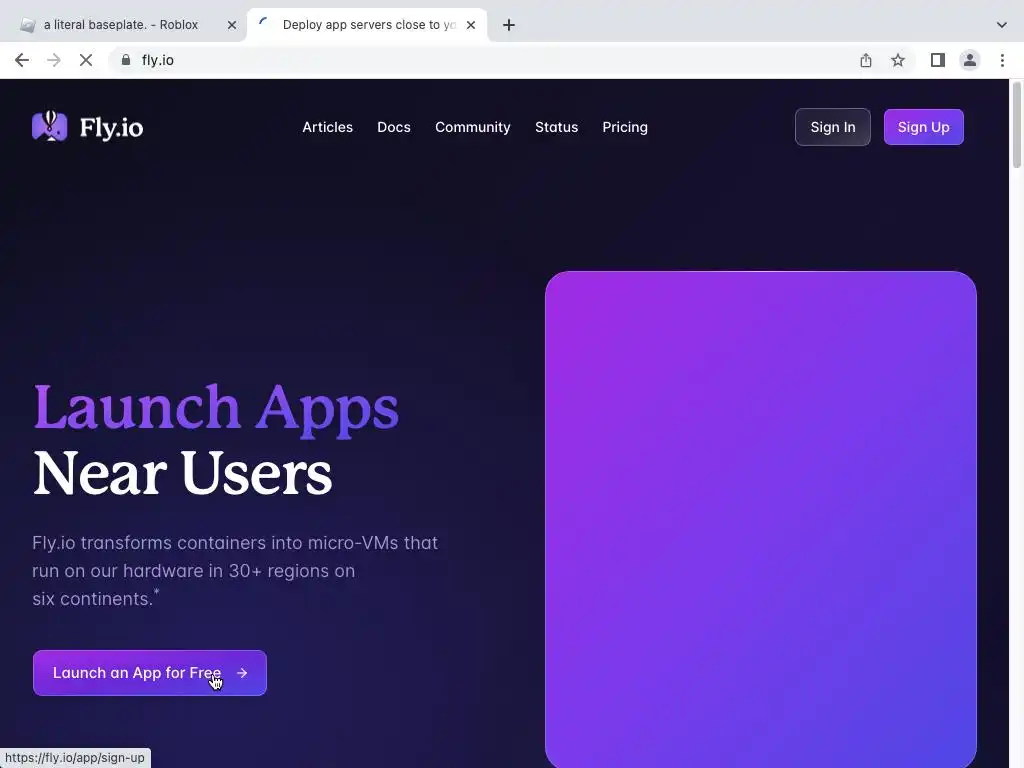Screen dimensions: 1024x768
Task: Open the Docs nav link
Action: [x=394, y=127]
